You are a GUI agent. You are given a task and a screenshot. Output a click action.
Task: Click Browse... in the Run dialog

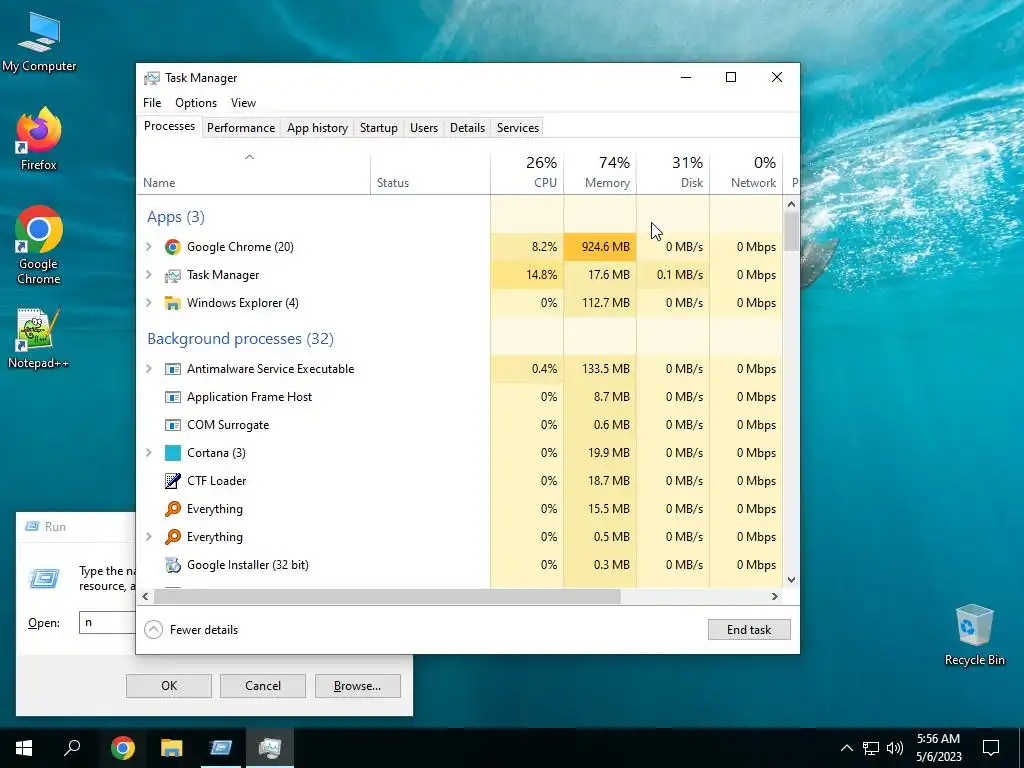coord(357,686)
